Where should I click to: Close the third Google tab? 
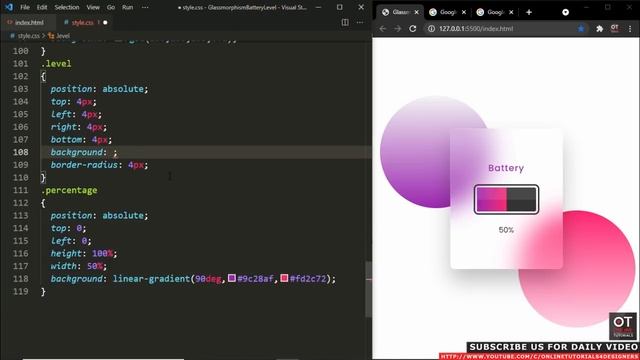tap(511, 12)
